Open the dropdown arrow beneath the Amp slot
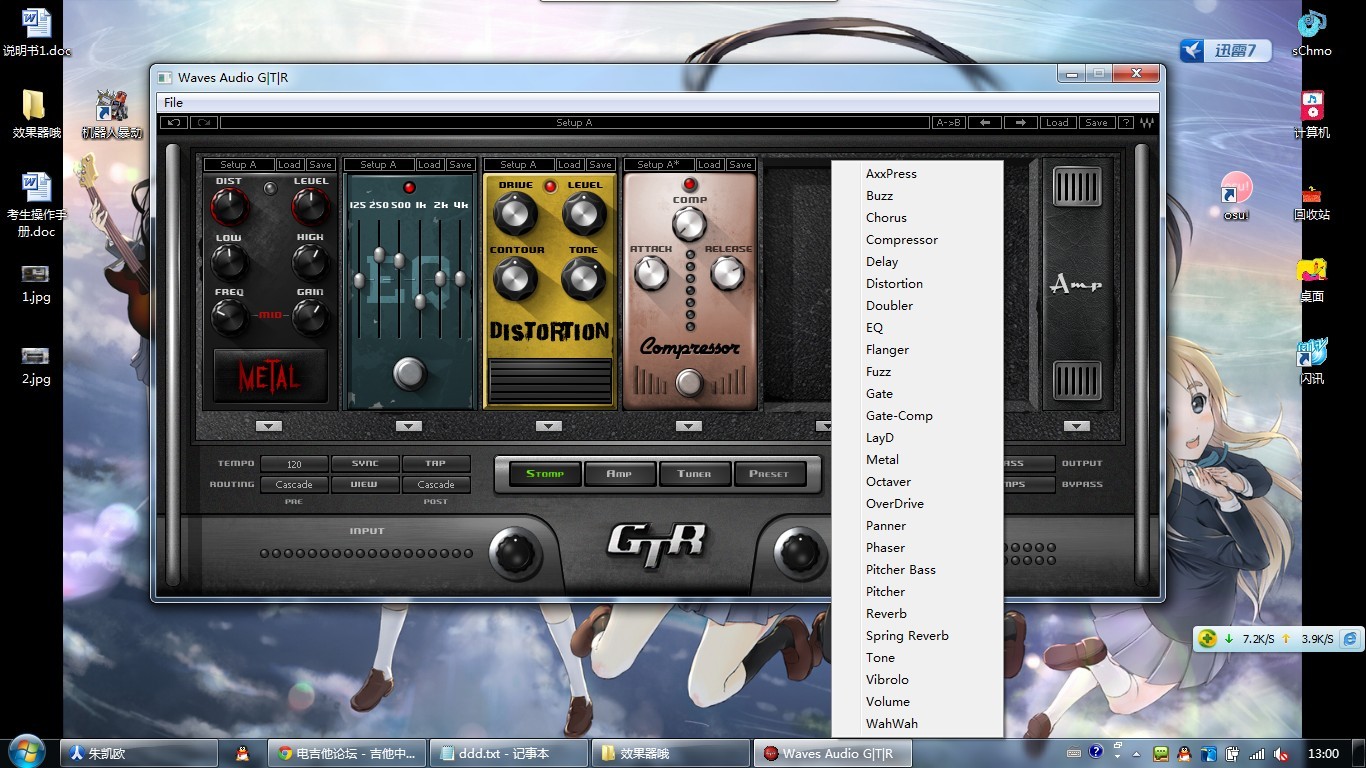1366x768 pixels. click(x=1077, y=426)
